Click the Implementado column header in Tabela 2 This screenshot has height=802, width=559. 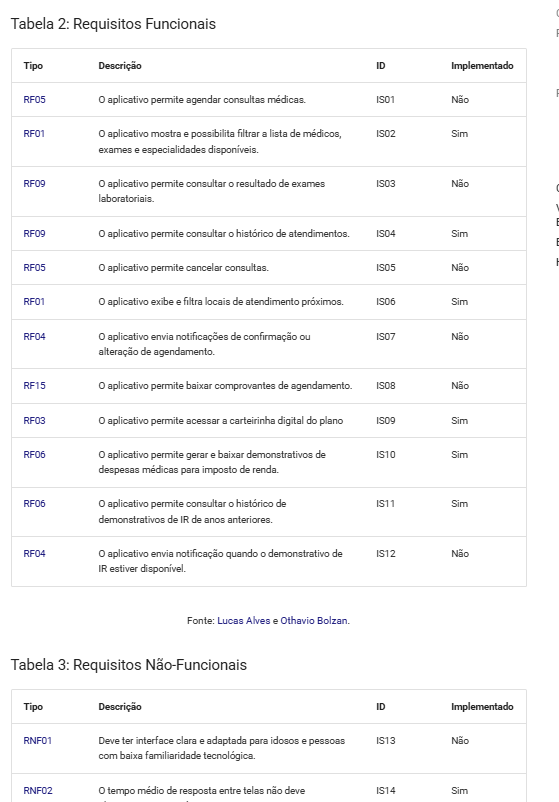click(482, 65)
